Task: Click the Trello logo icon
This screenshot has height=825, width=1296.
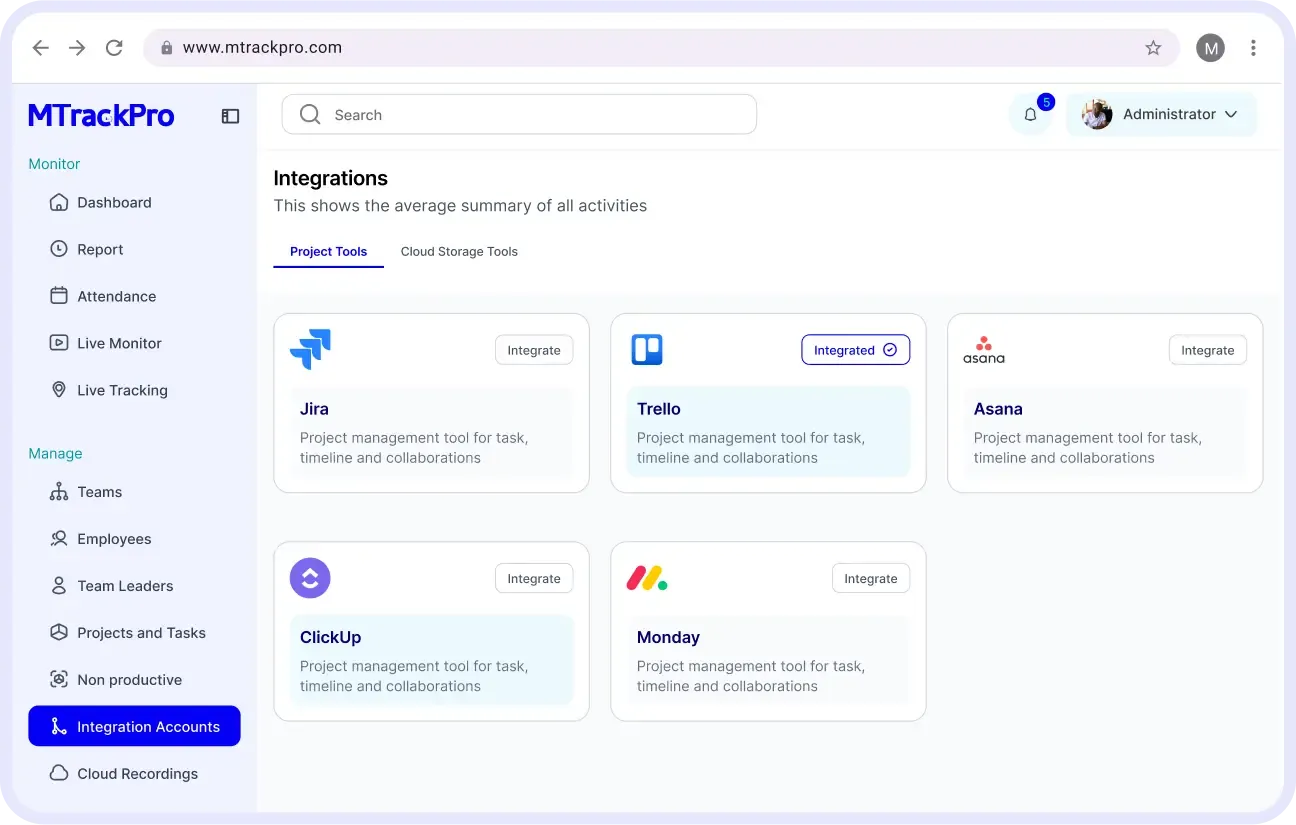Action: [x=647, y=350]
